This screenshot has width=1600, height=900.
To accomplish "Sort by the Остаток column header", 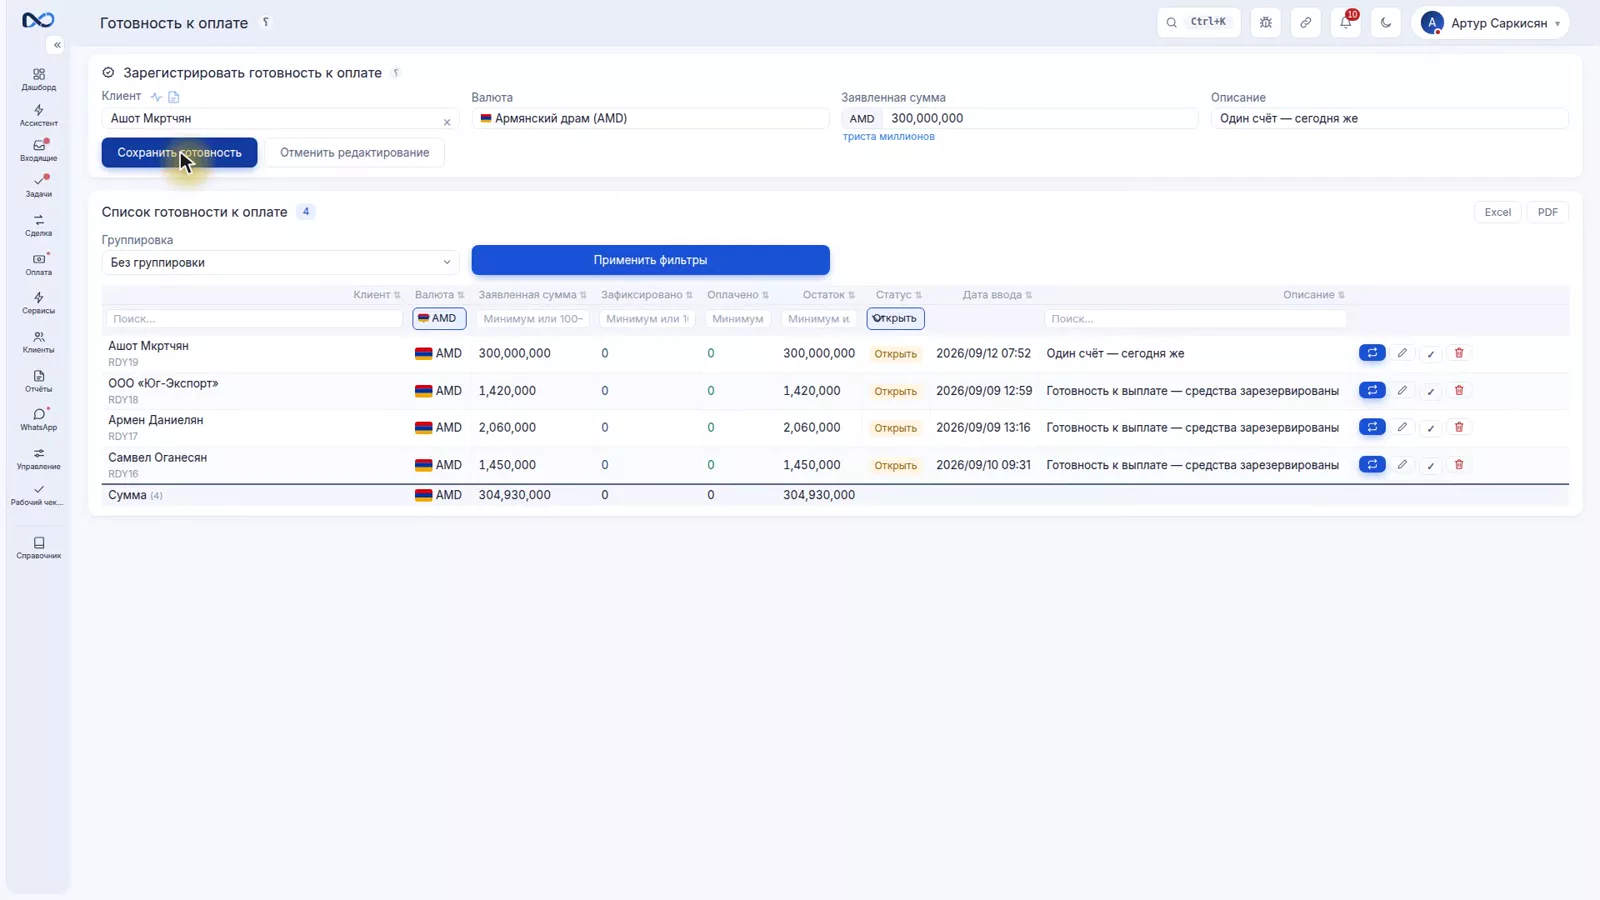I will [x=829, y=295].
